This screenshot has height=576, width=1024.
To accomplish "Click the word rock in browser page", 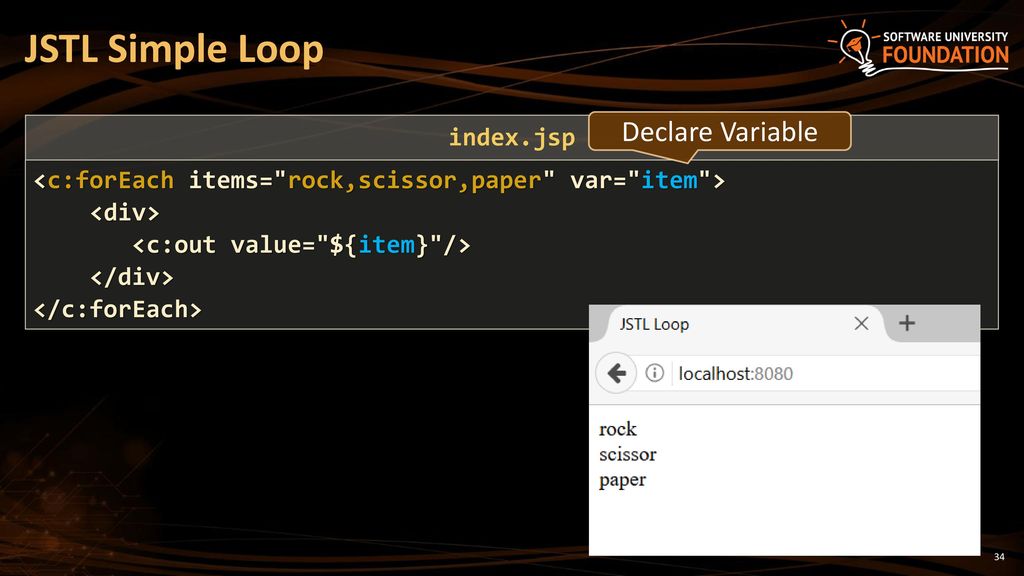I will click(x=617, y=429).
